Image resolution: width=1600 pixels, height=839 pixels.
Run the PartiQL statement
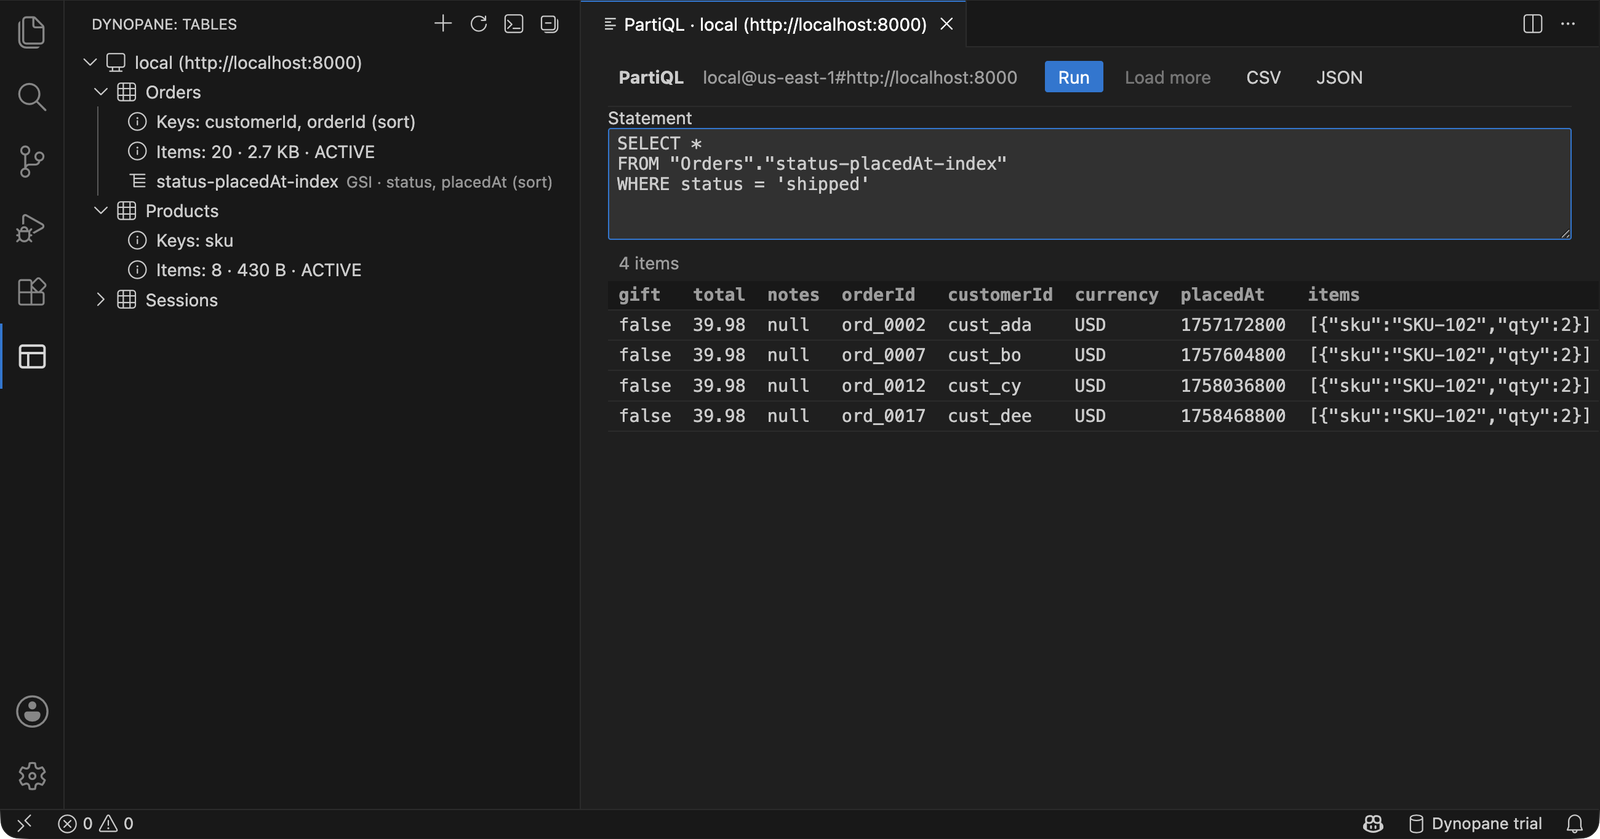(1074, 77)
